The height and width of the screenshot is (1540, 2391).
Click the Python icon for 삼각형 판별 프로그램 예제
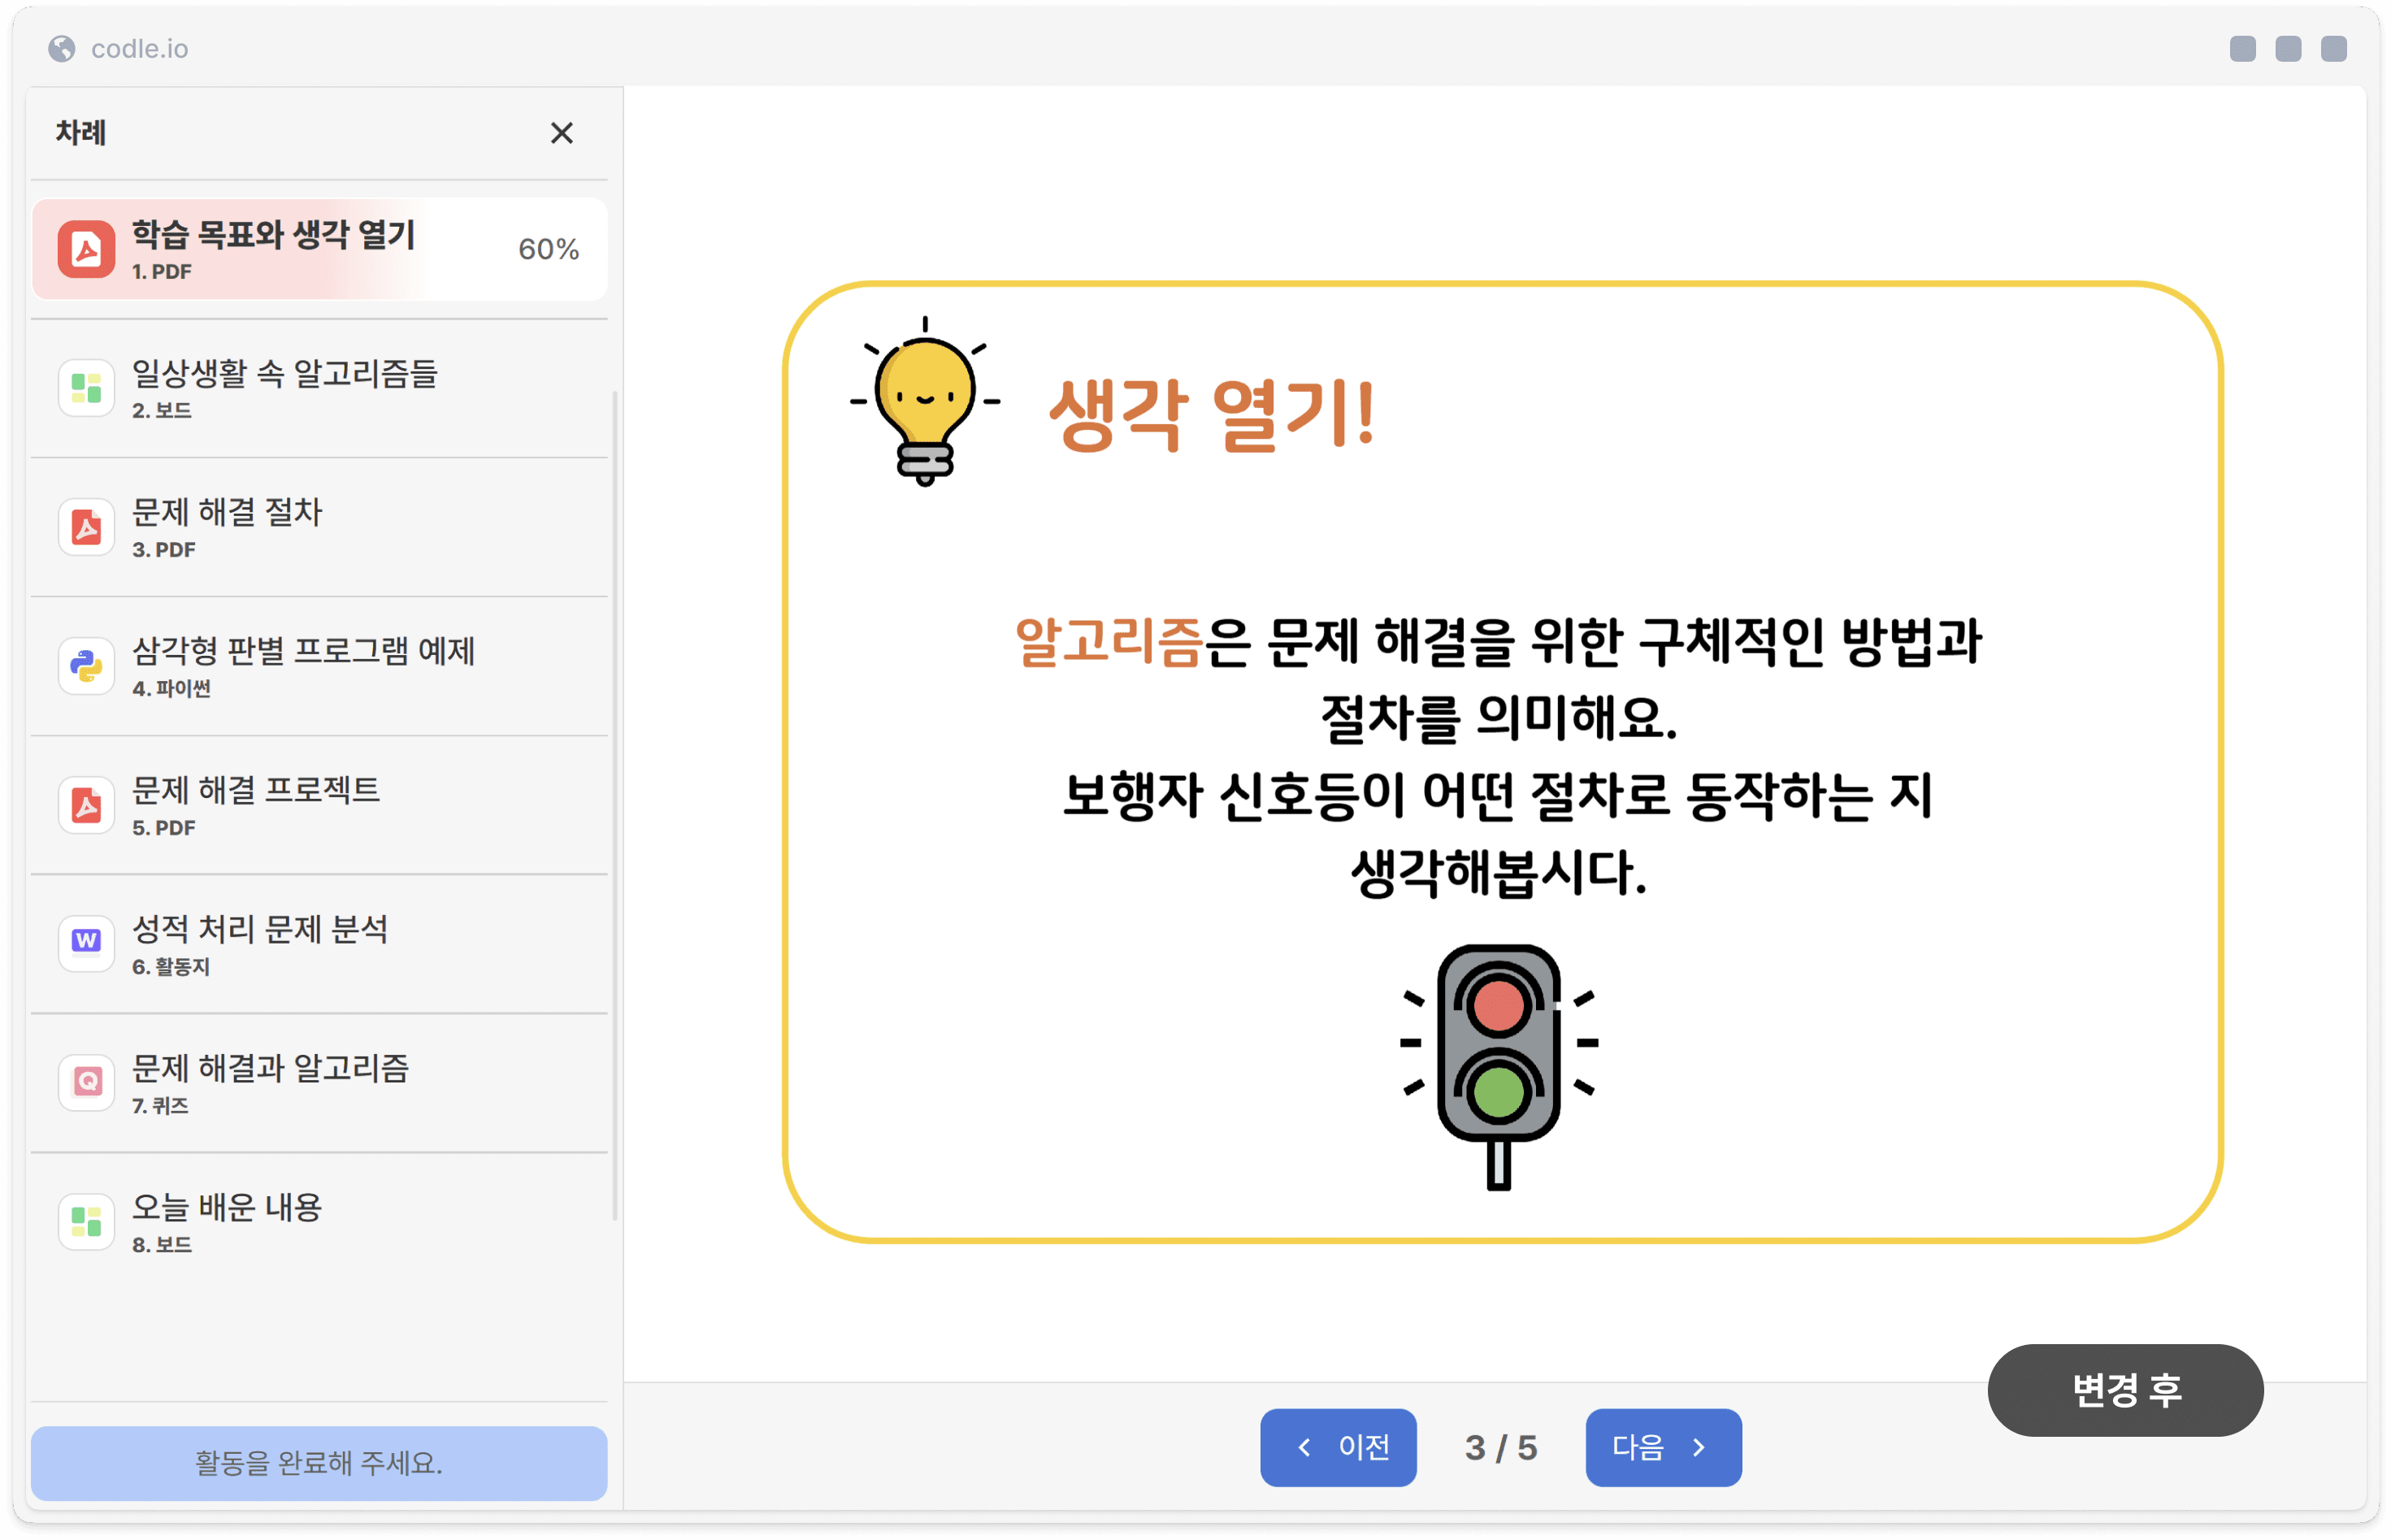[86, 666]
